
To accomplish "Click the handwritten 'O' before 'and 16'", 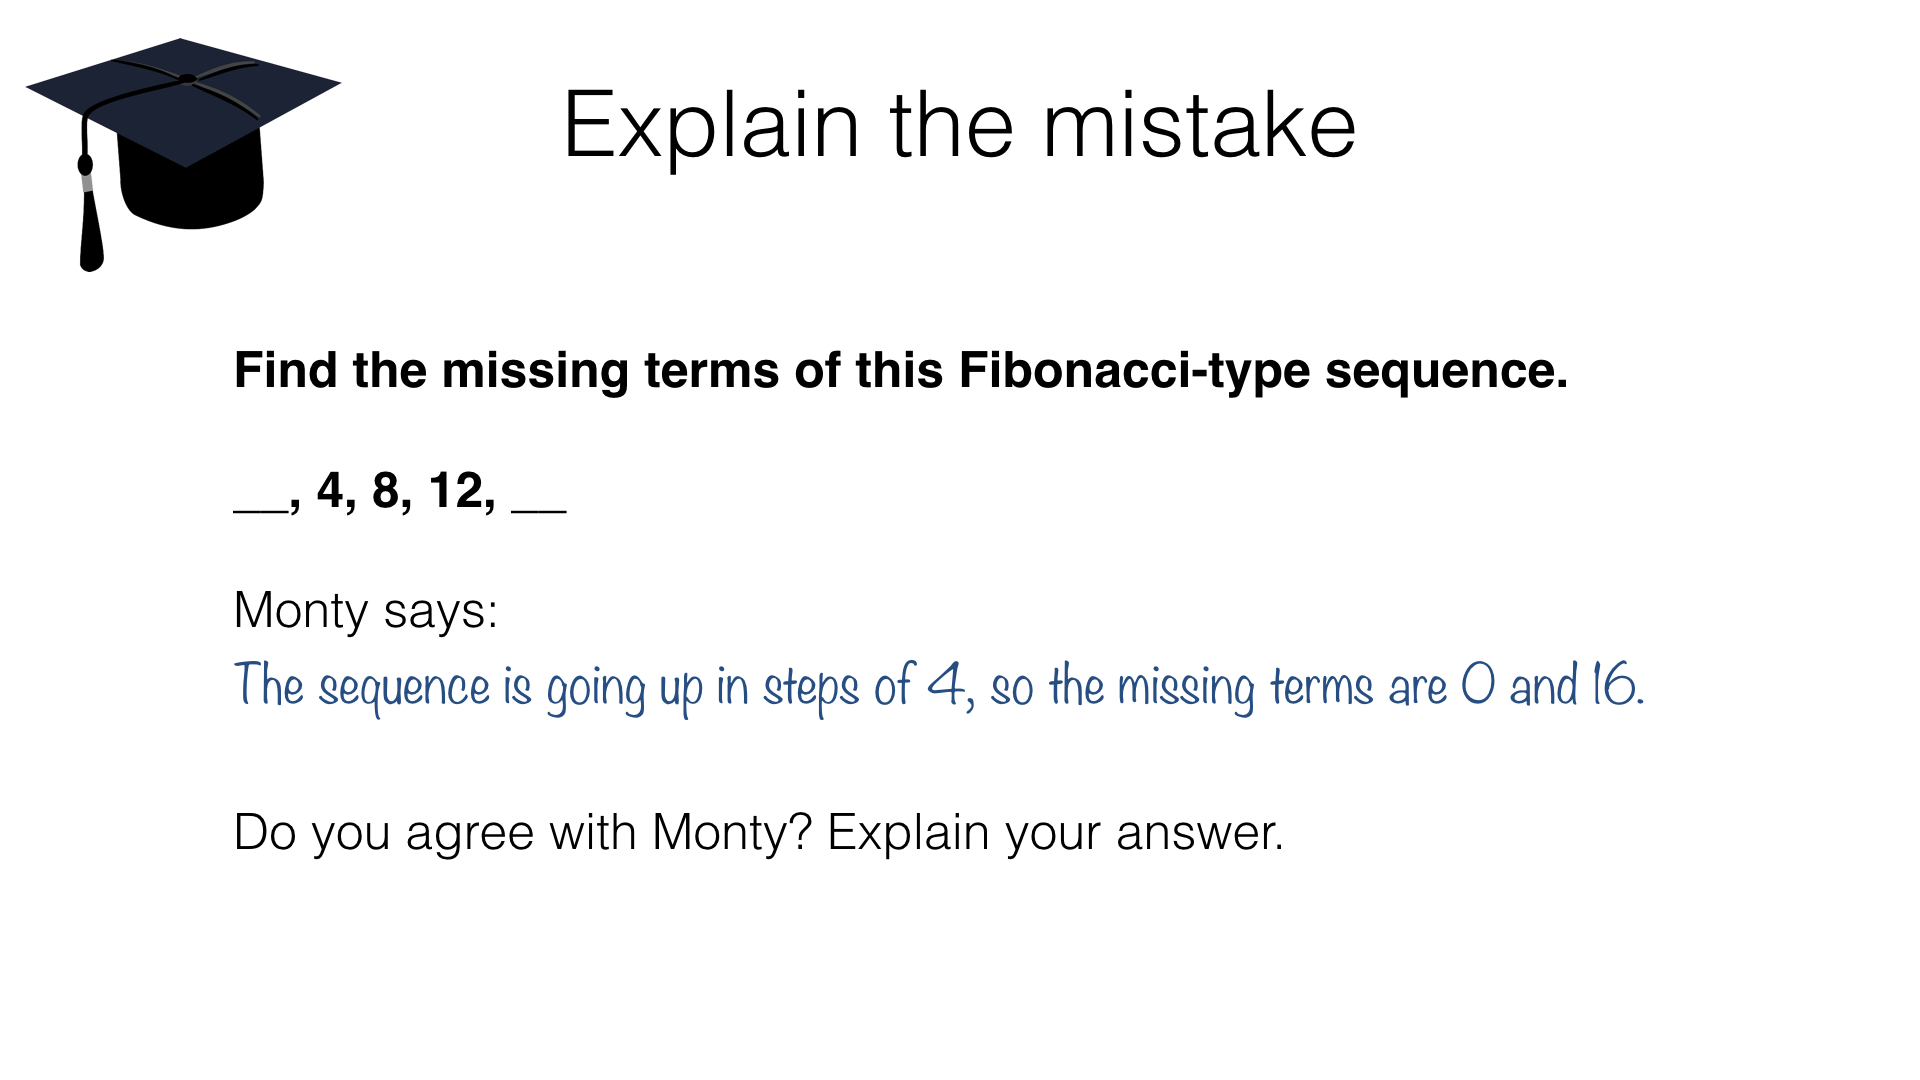I will [1478, 685].
